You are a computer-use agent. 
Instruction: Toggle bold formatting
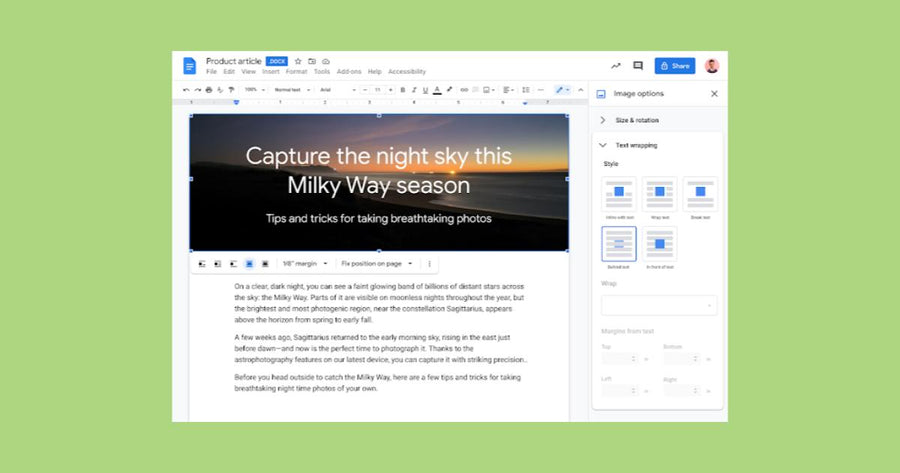(402, 90)
